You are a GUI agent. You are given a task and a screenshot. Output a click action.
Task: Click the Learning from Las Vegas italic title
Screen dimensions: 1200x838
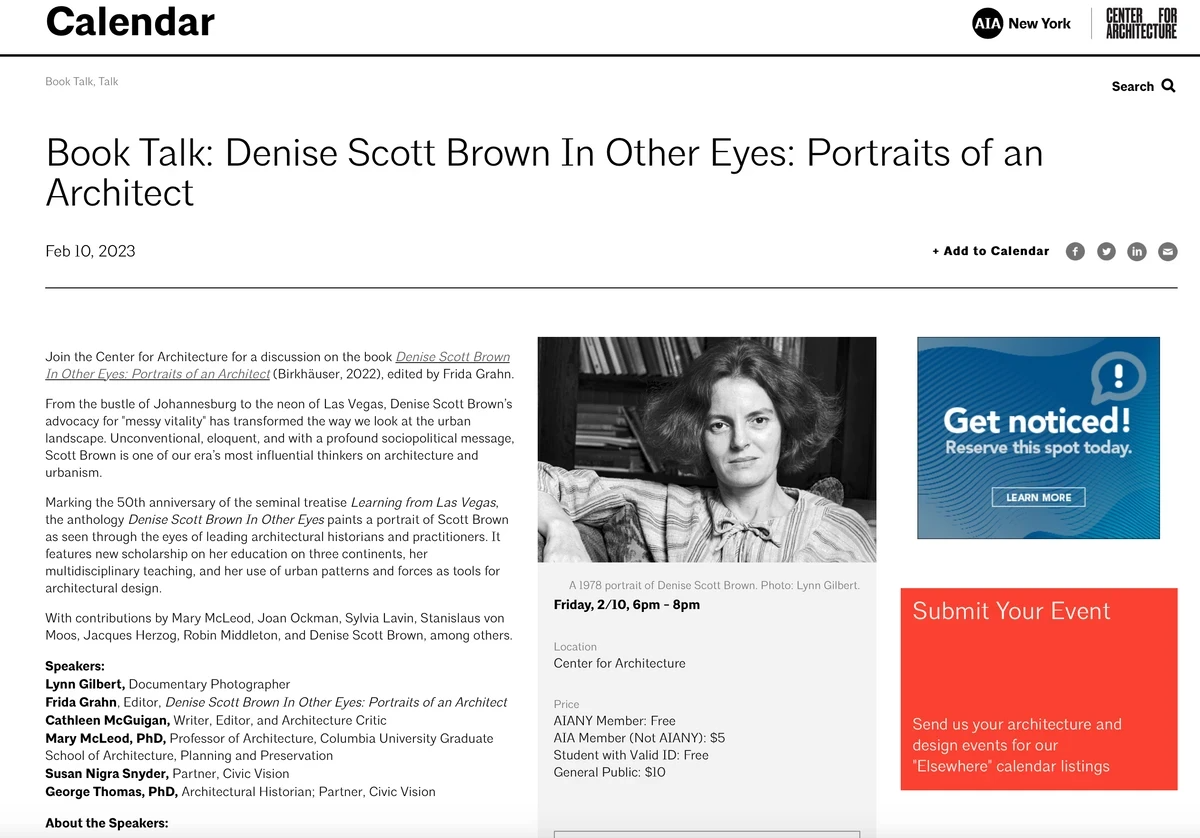(424, 502)
